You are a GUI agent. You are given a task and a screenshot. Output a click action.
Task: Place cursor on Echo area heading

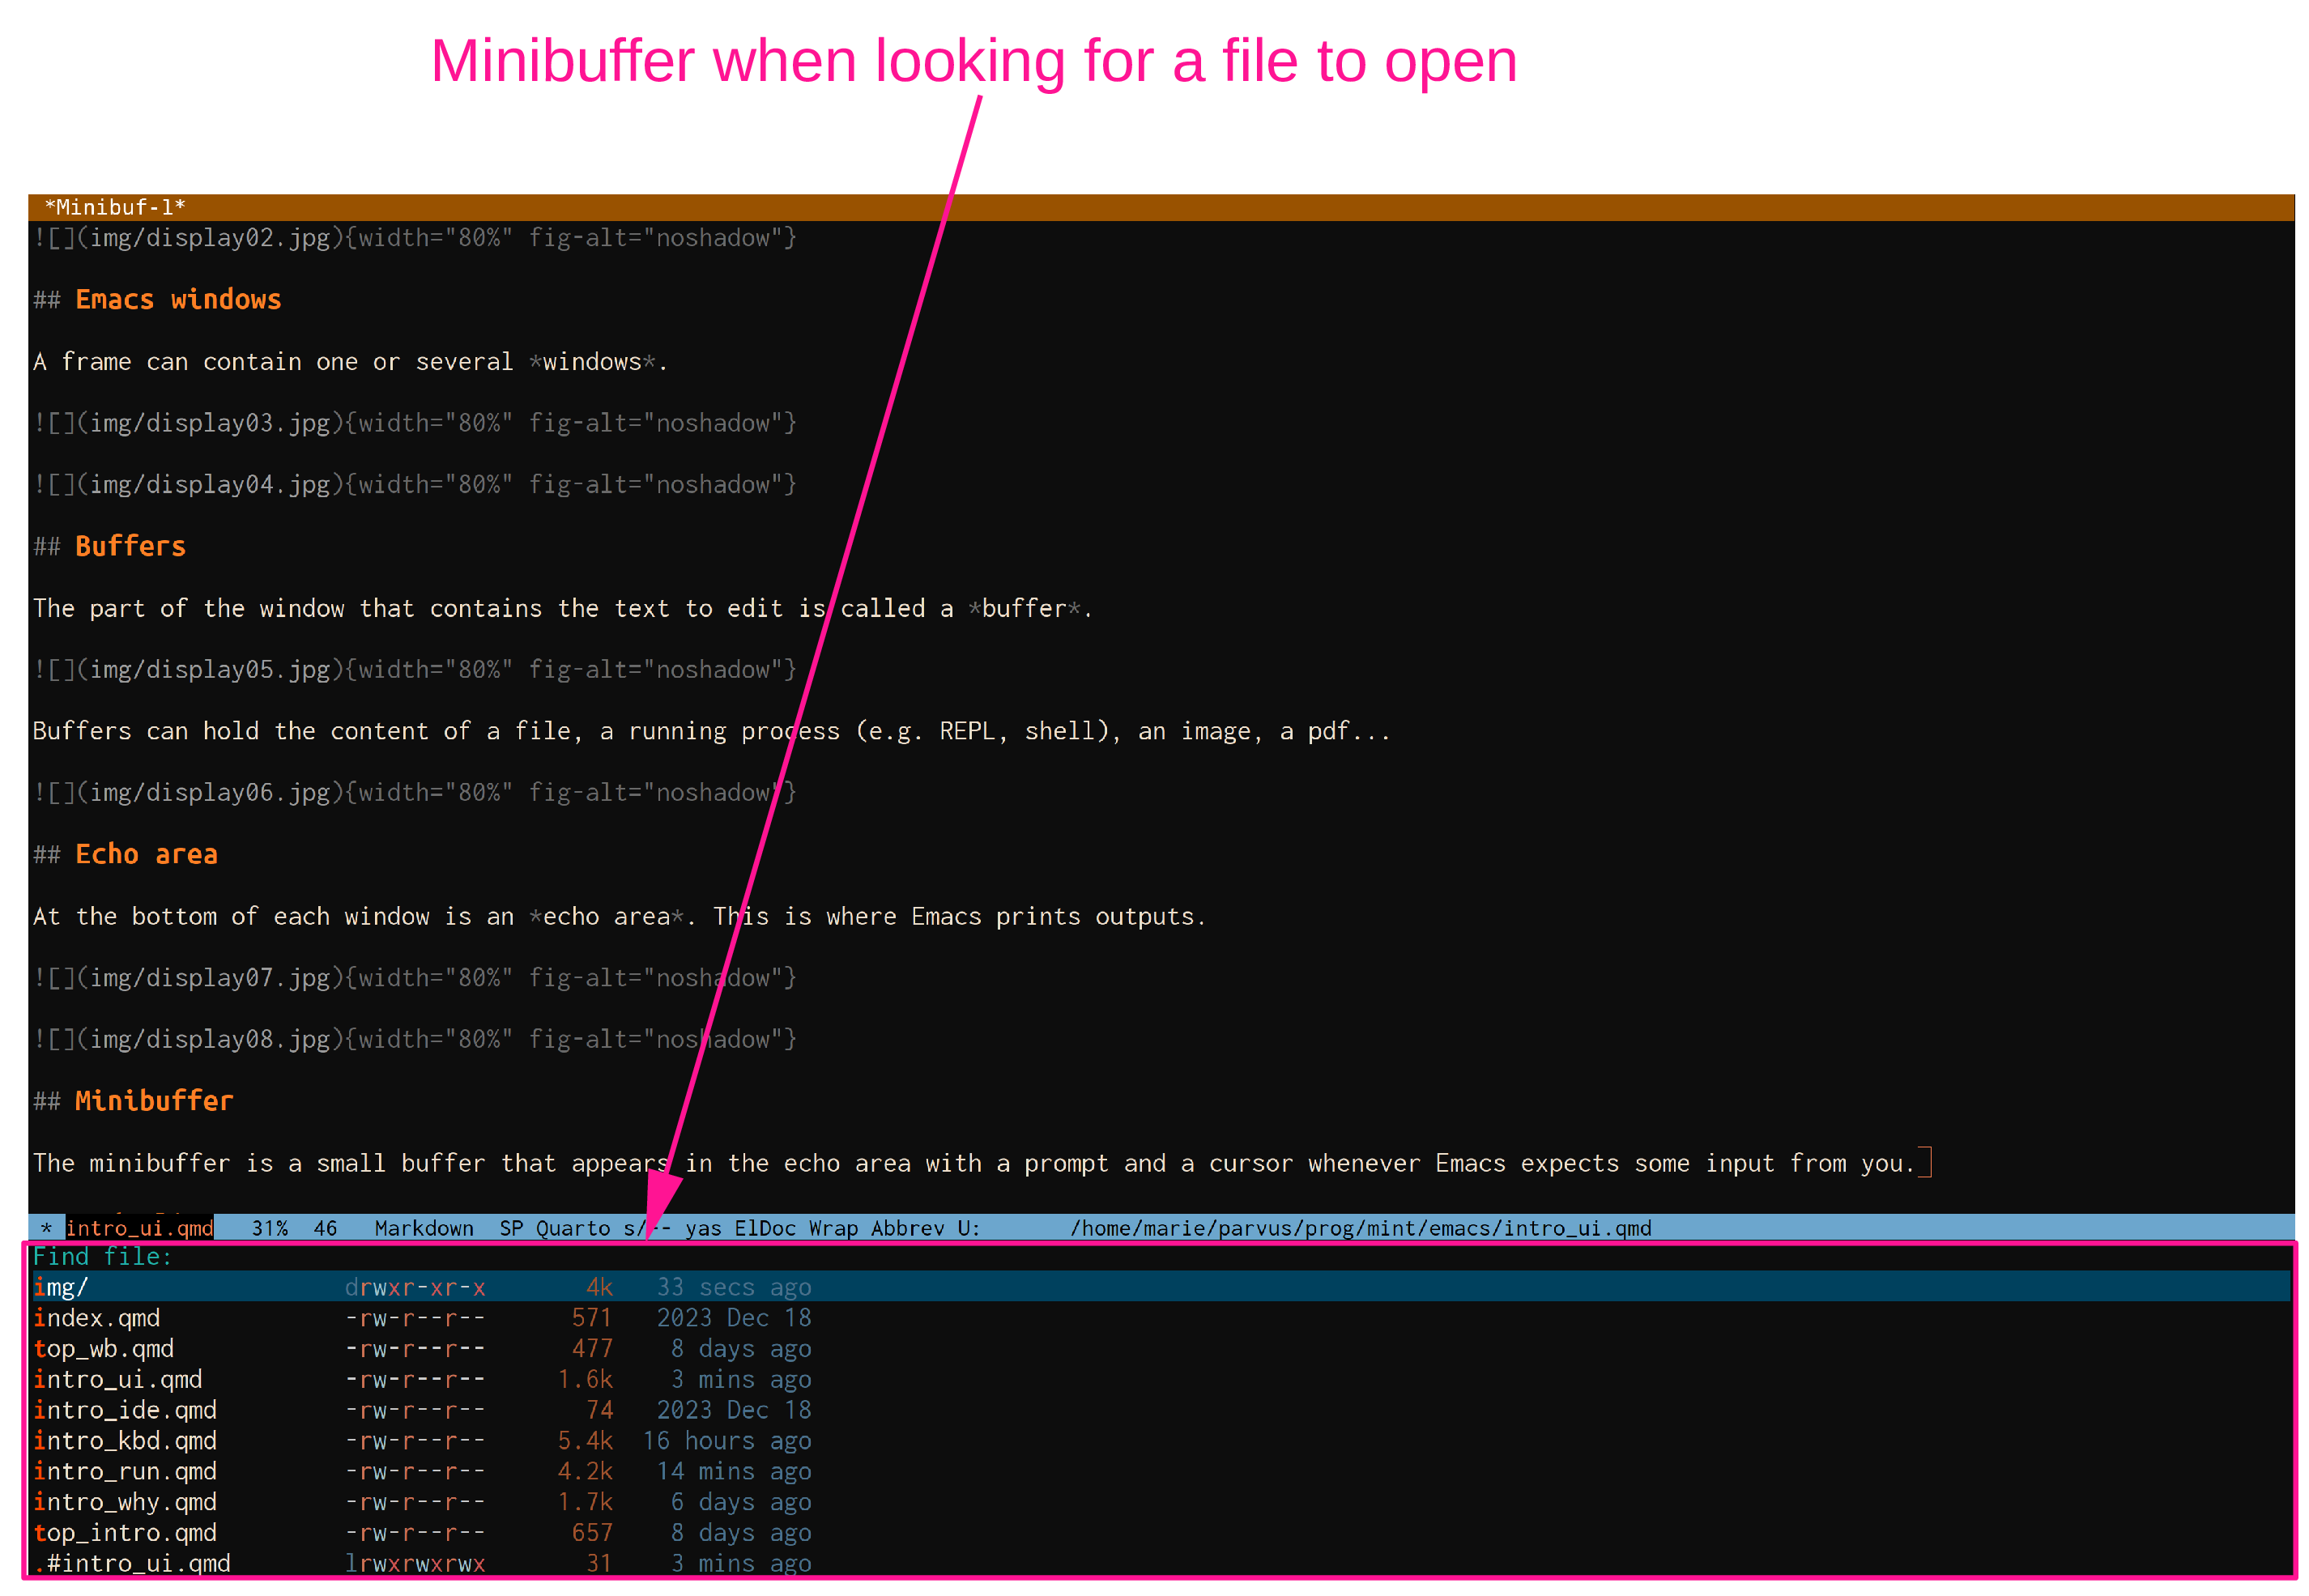click(146, 854)
